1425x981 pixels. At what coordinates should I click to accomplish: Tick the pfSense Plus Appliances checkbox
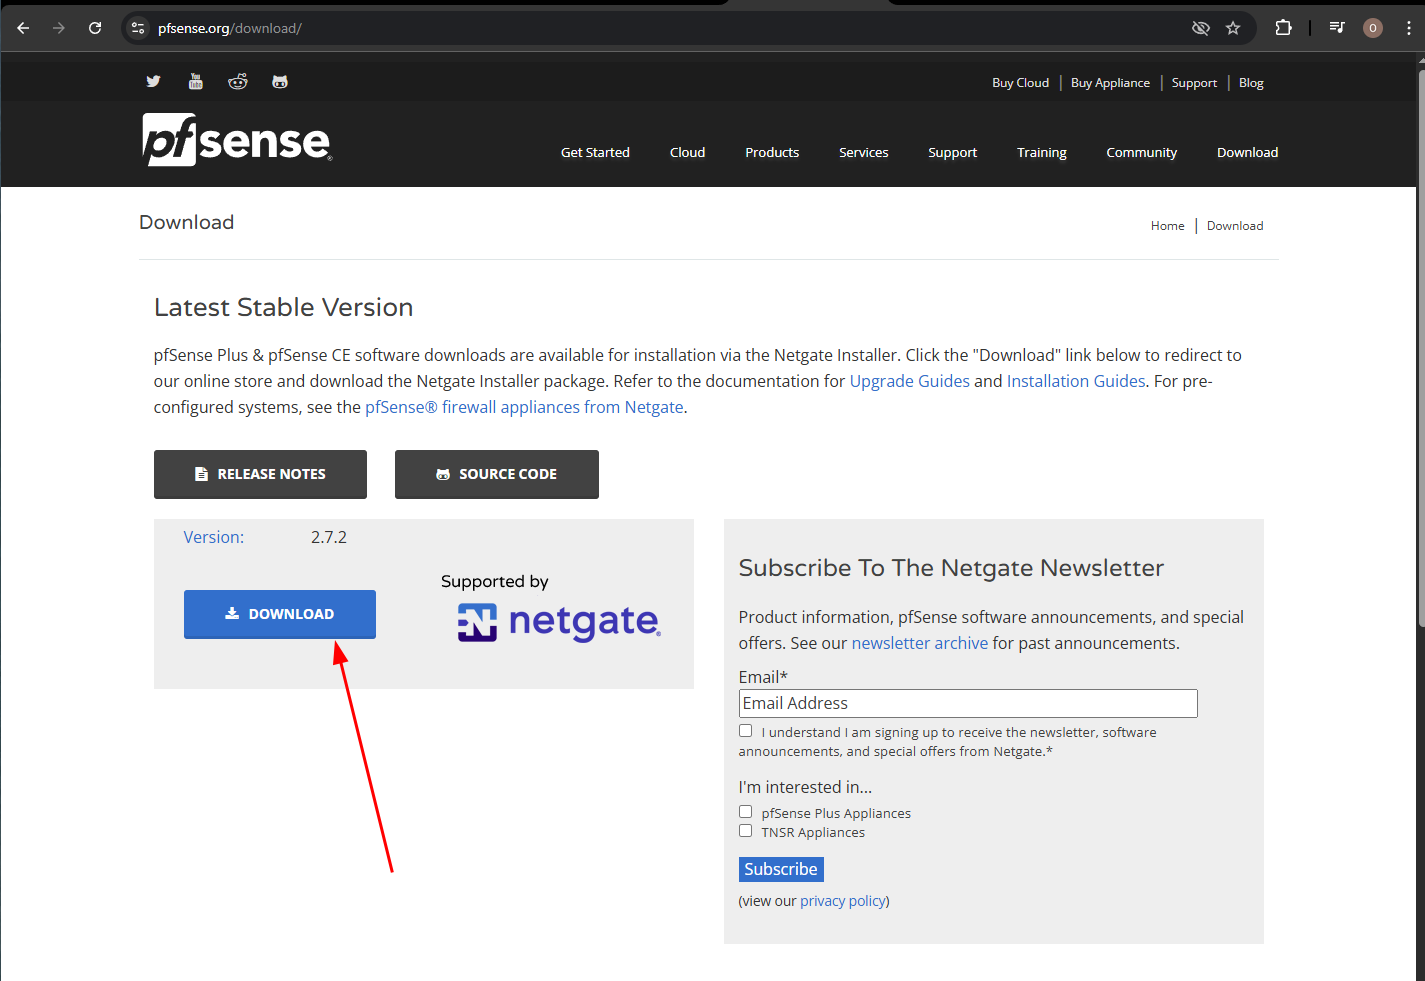pyautogui.click(x=745, y=812)
